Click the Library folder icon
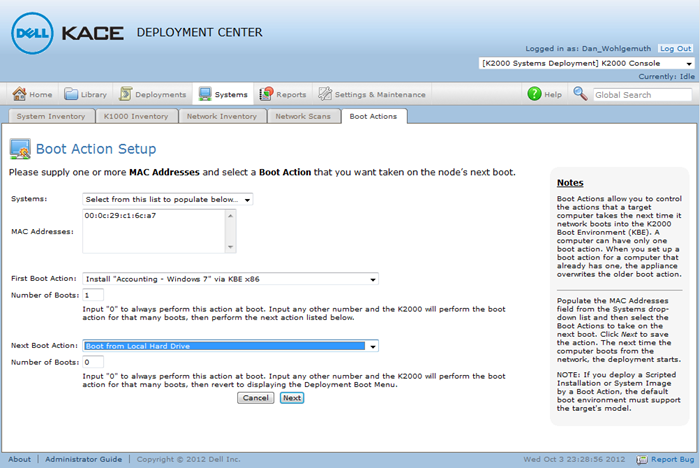This screenshot has width=700, height=468. click(71, 94)
